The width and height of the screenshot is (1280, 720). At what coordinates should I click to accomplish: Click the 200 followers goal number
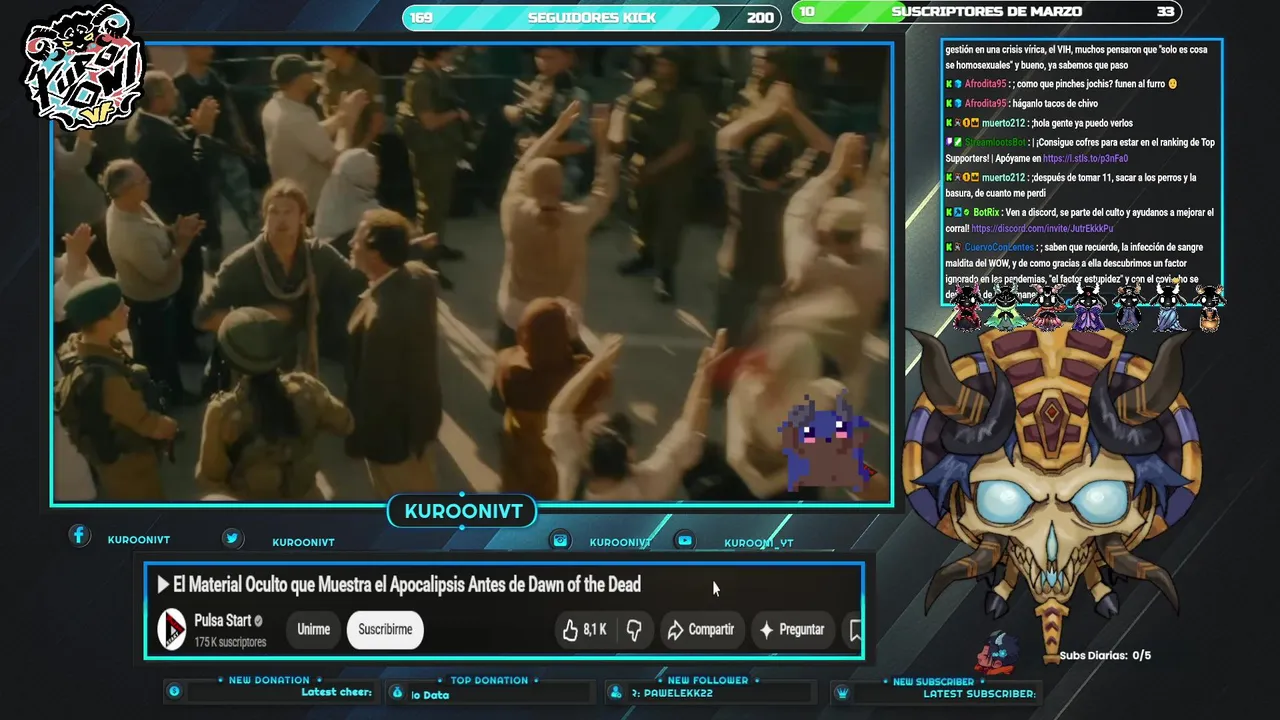(760, 18)
